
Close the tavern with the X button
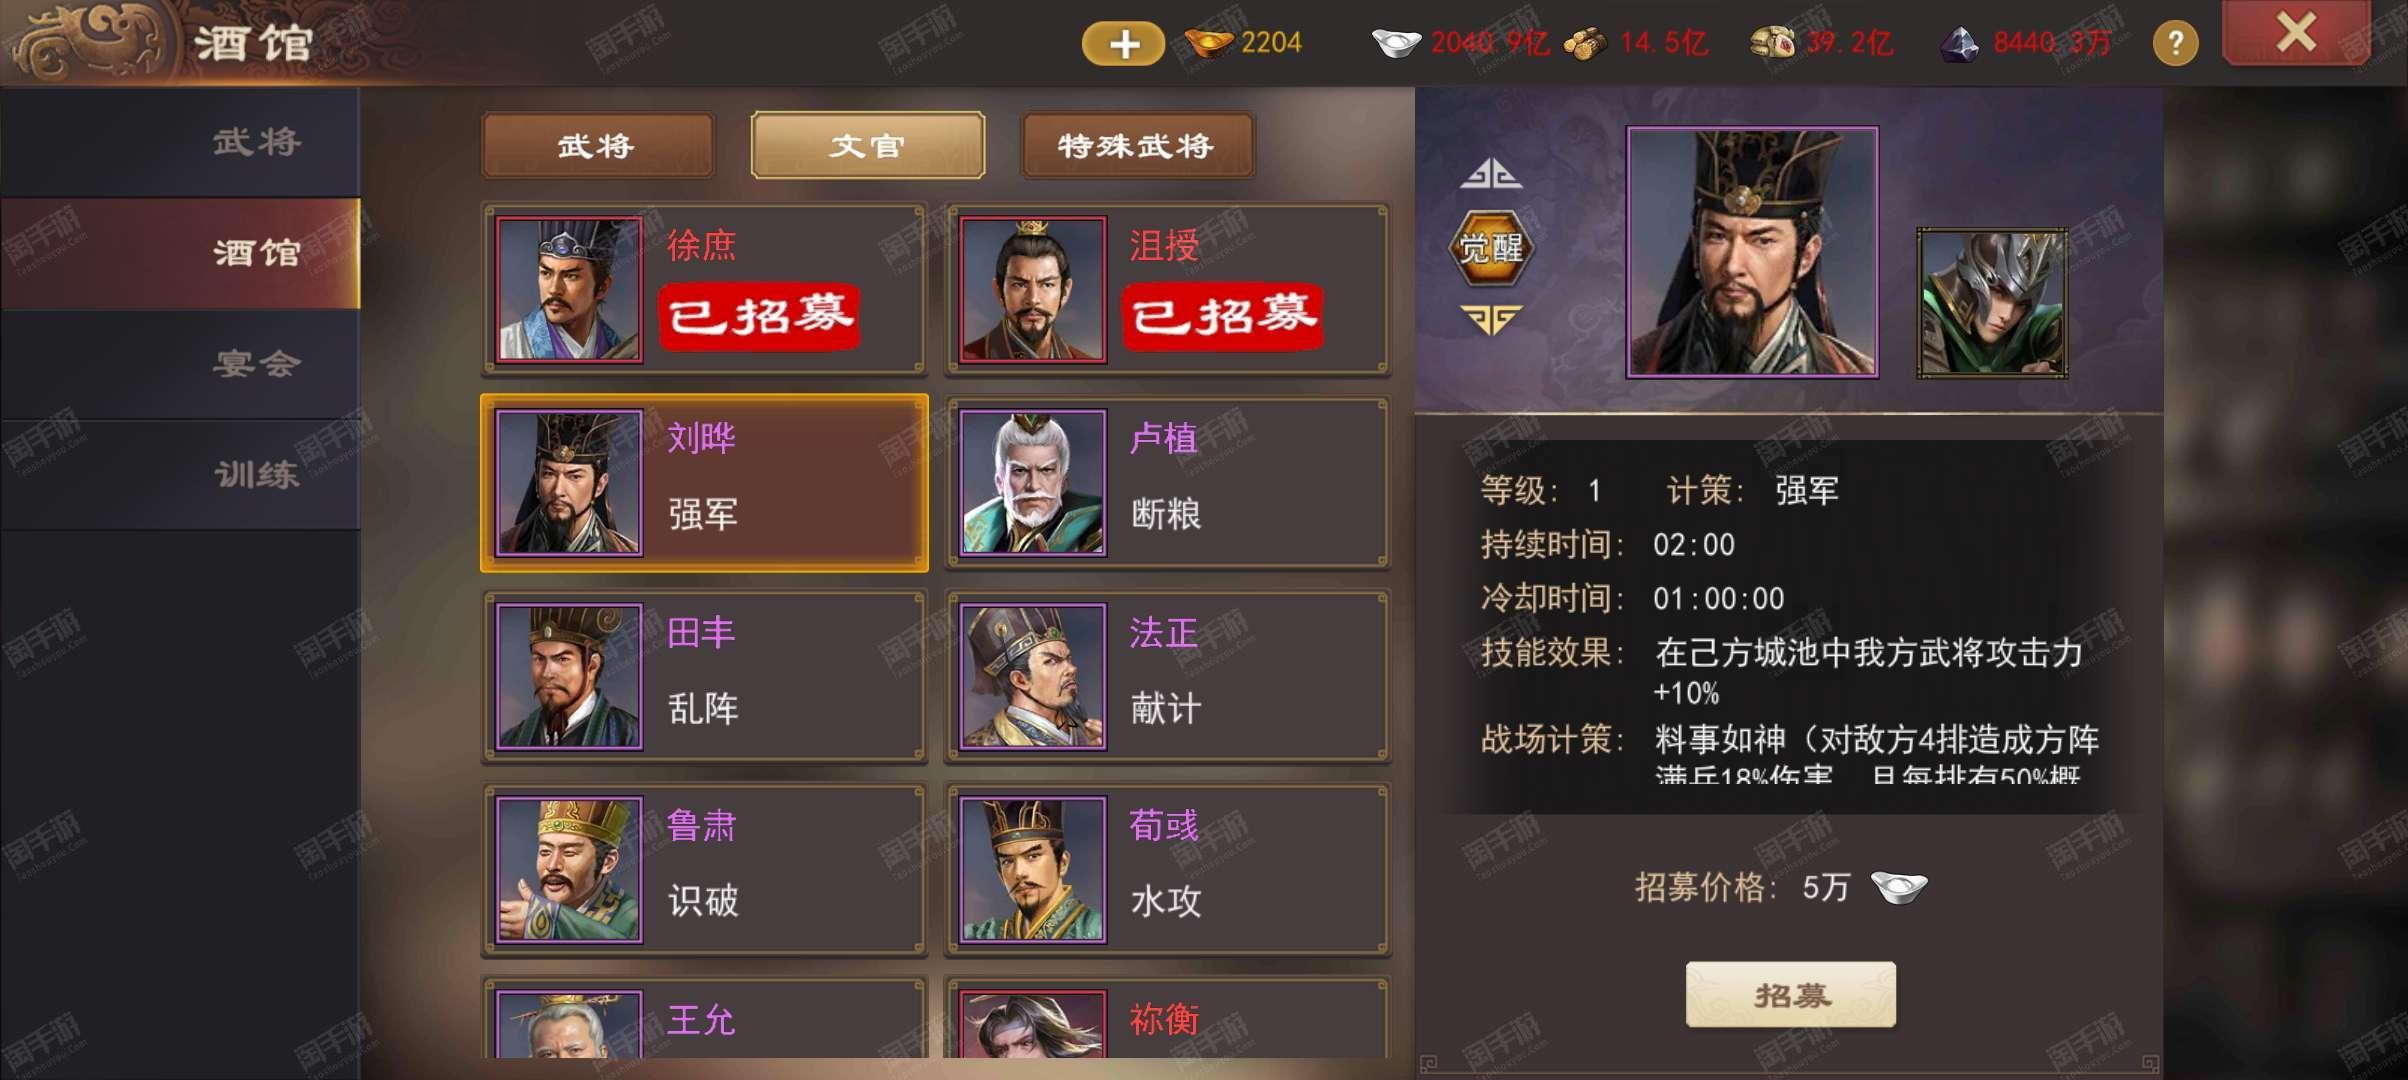pyautogui.click(x=2296, y=33)
